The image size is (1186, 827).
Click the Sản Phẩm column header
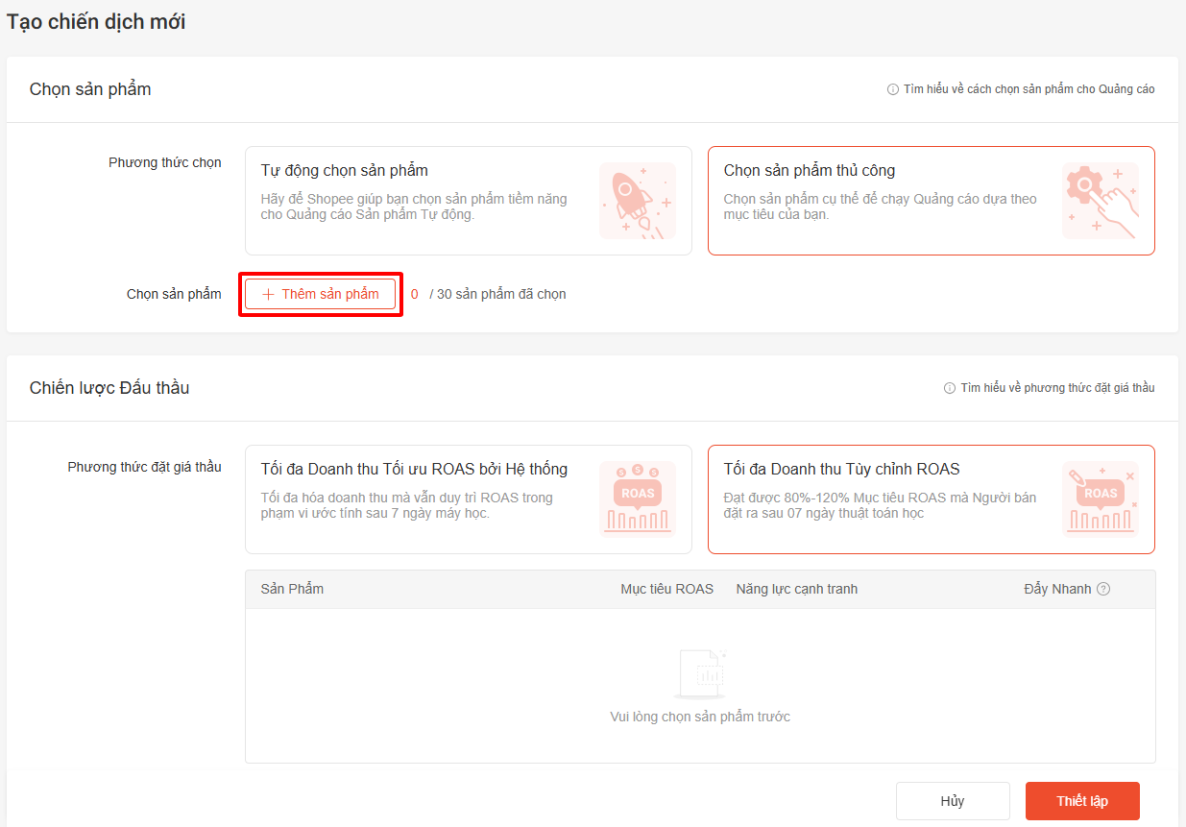[x=292, y=589]
